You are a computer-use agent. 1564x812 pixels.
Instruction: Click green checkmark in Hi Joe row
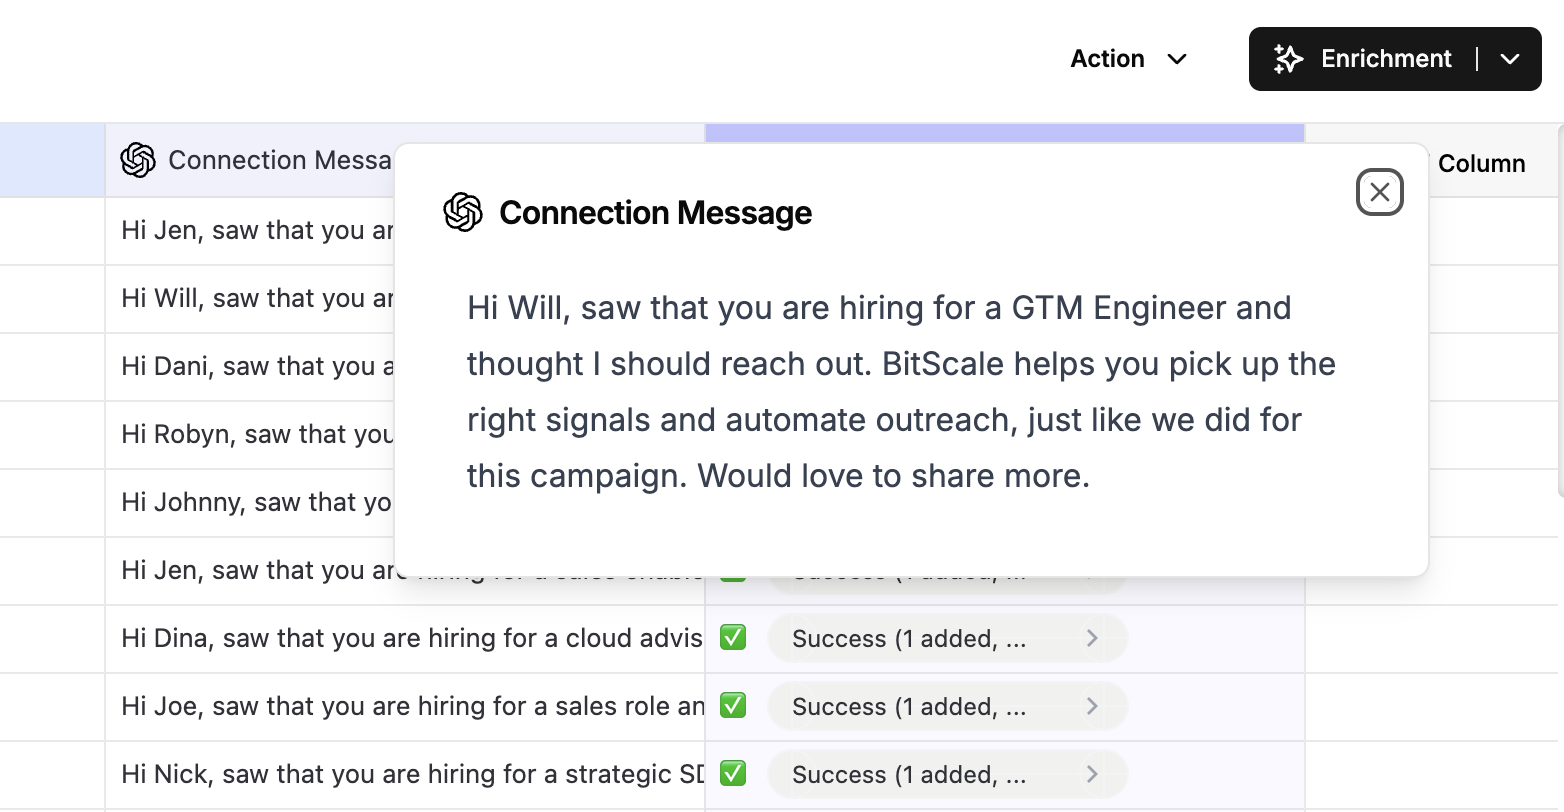[x=733, y=705]
